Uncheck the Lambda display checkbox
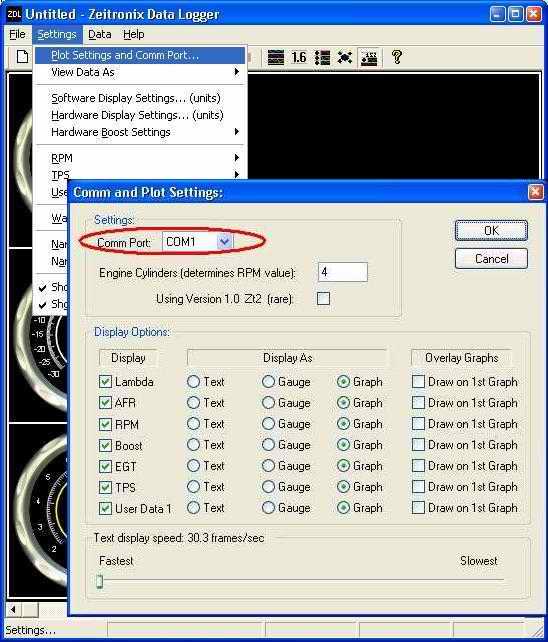The height and width of the screenshot is (642, 548). click(105, 382)
